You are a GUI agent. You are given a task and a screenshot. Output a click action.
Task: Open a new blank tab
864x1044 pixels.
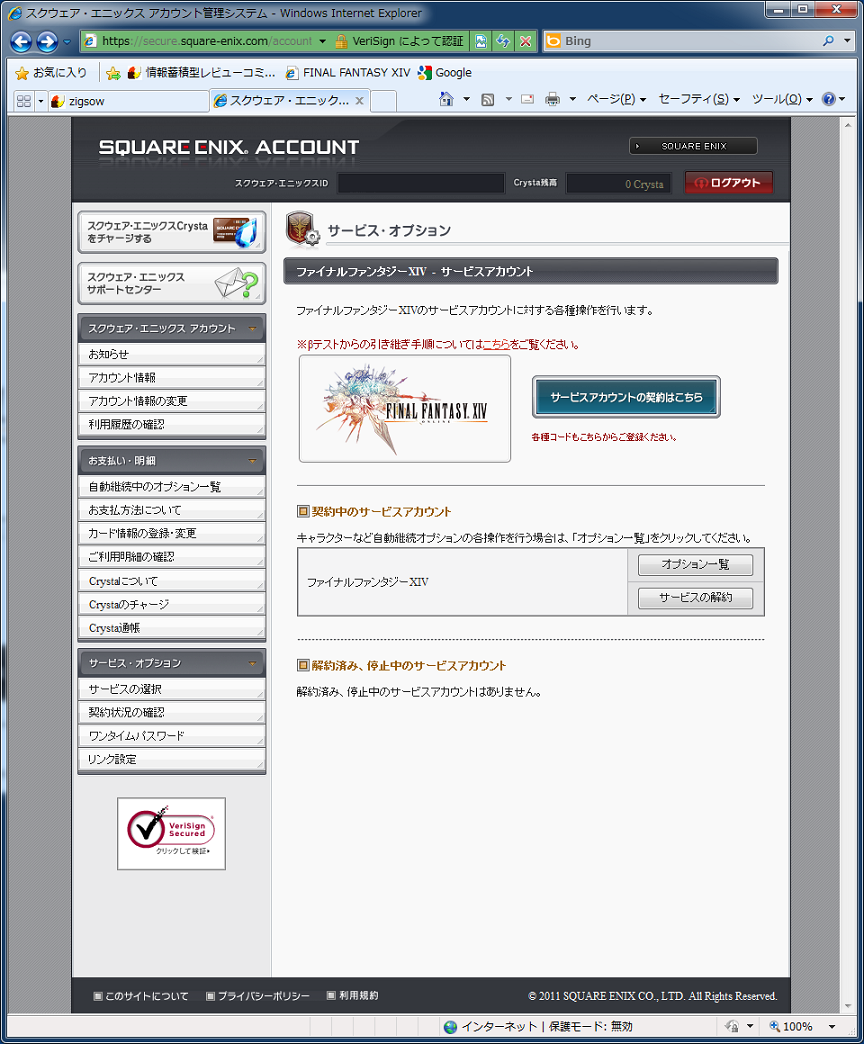click(383, 101)
